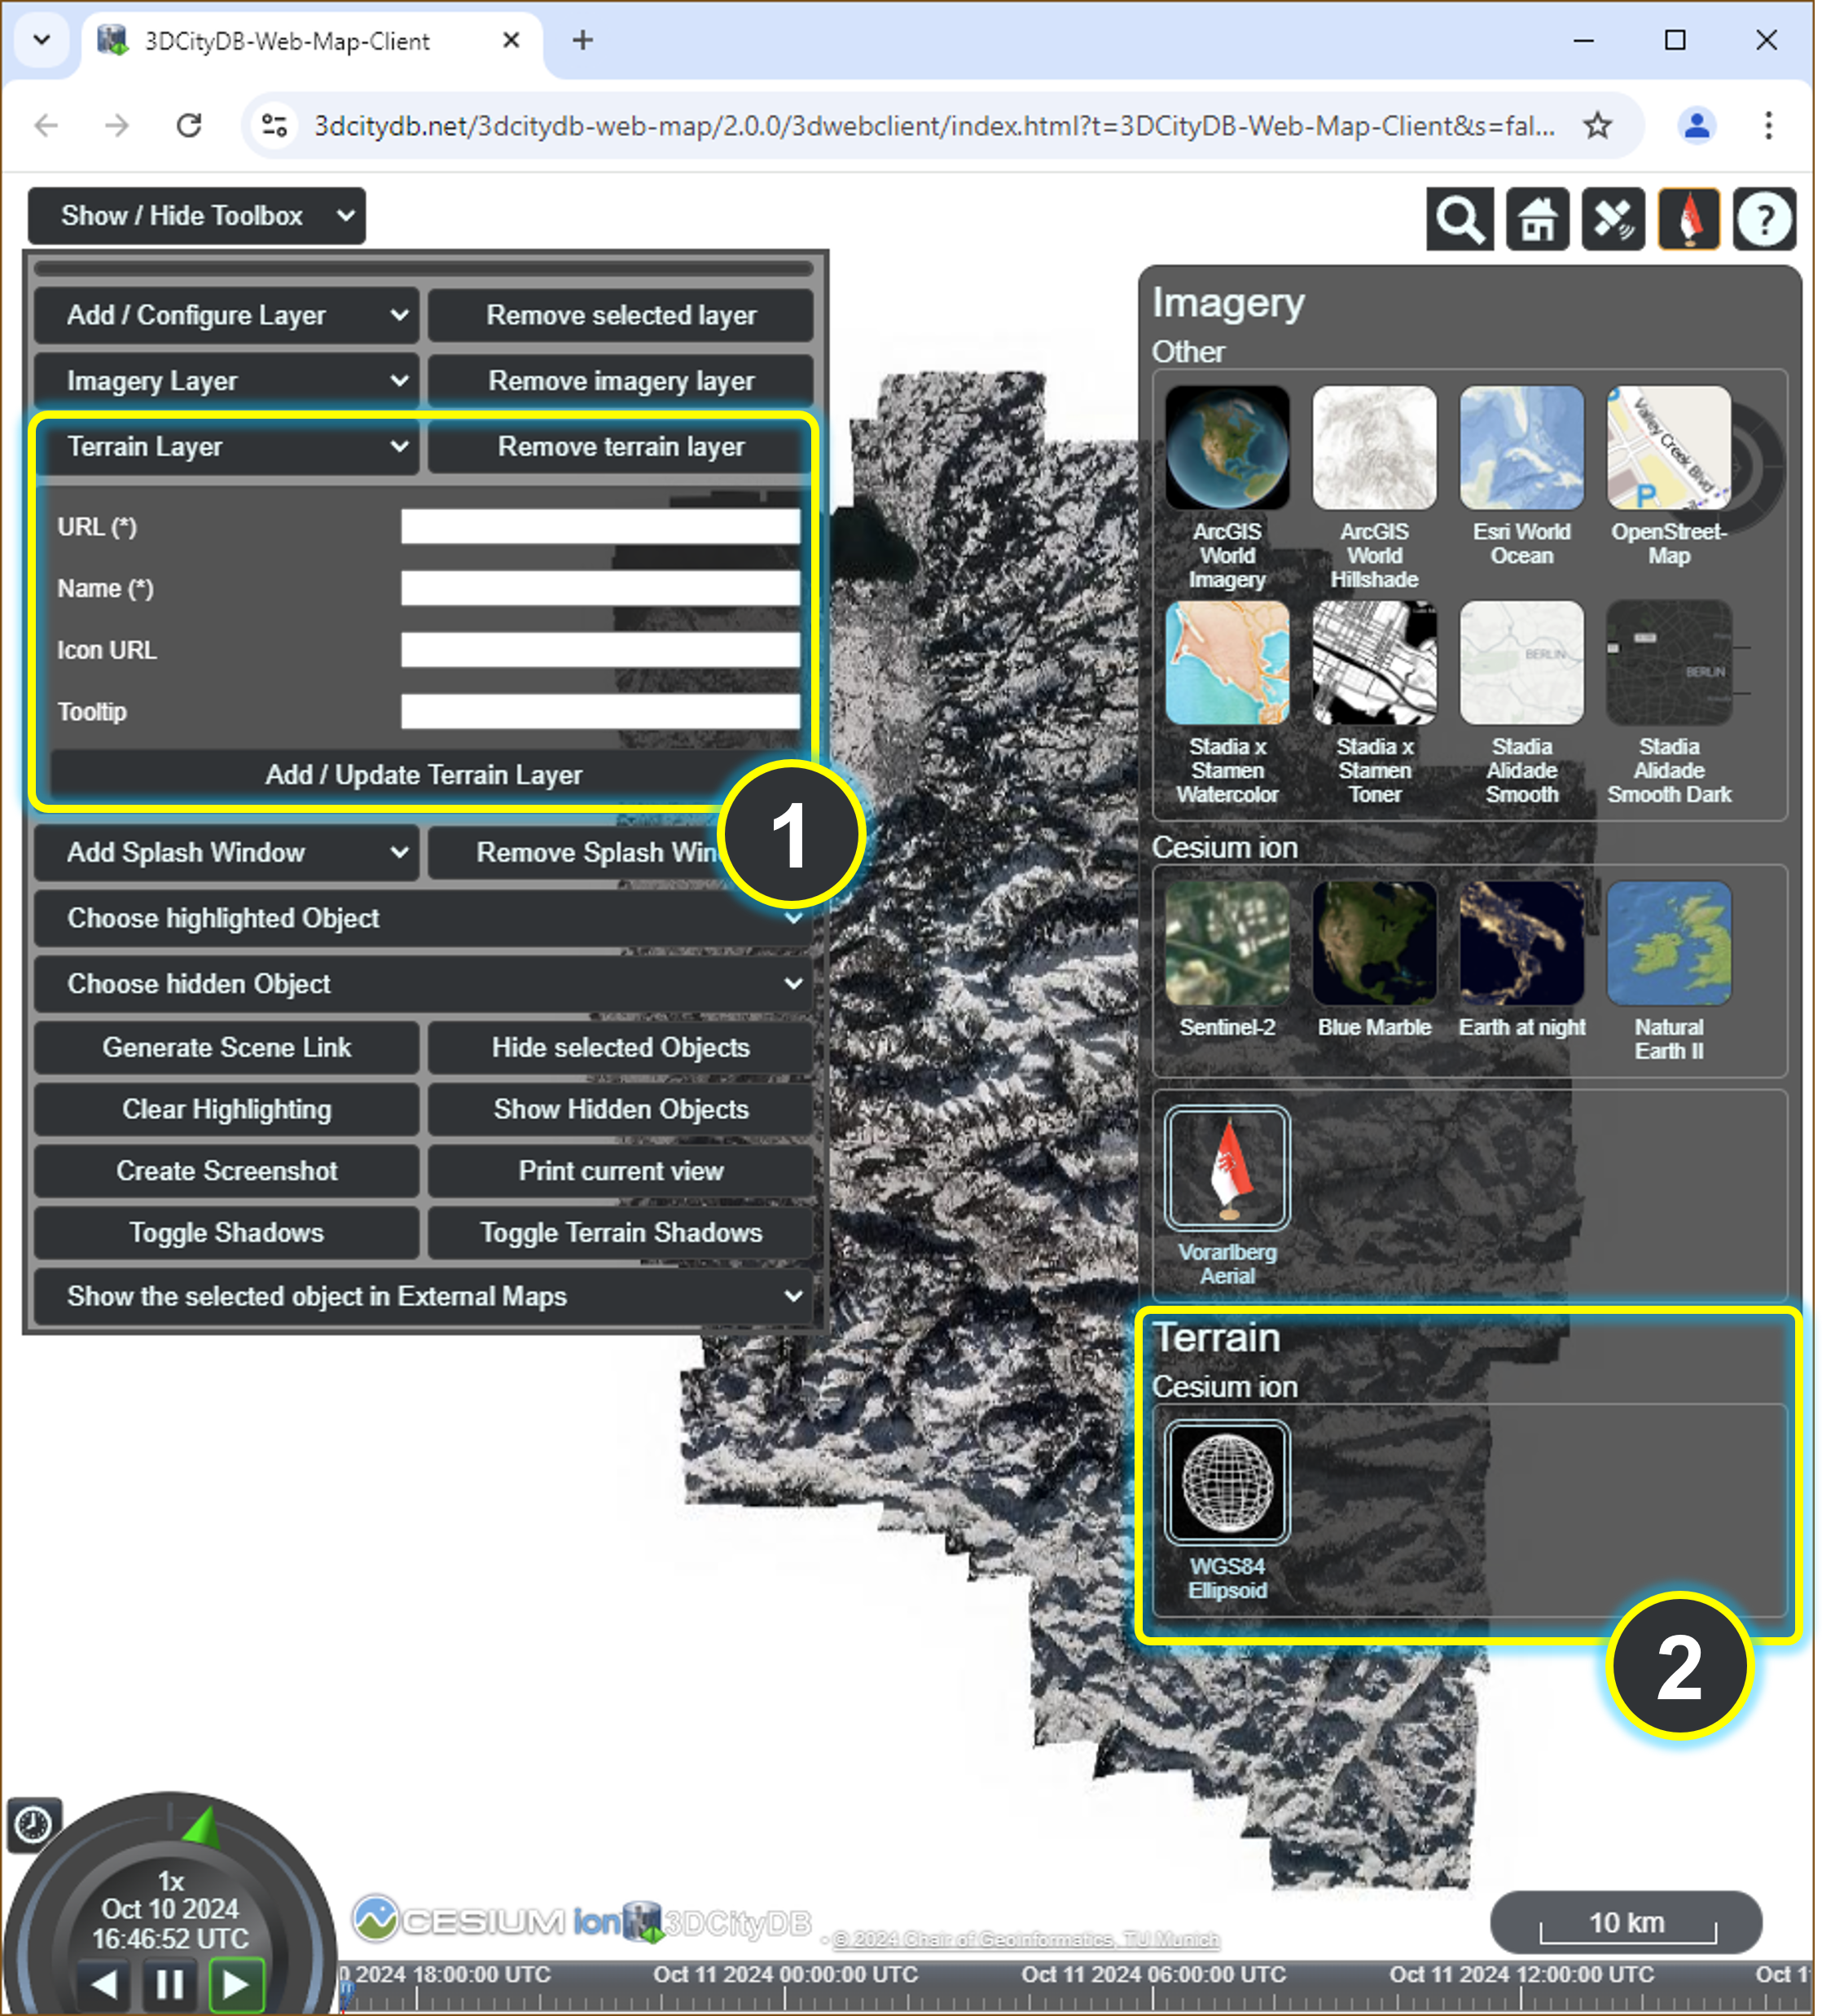This screenshot has height=2016, width=1822.
Task: Click the home view icon
Action: tap(1537, 218)
